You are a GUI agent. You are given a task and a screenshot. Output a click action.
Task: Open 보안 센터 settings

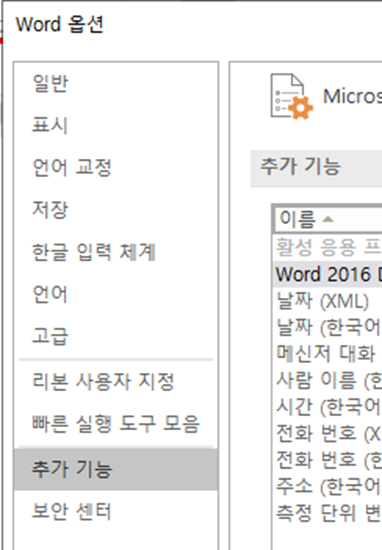coord(116,511)
